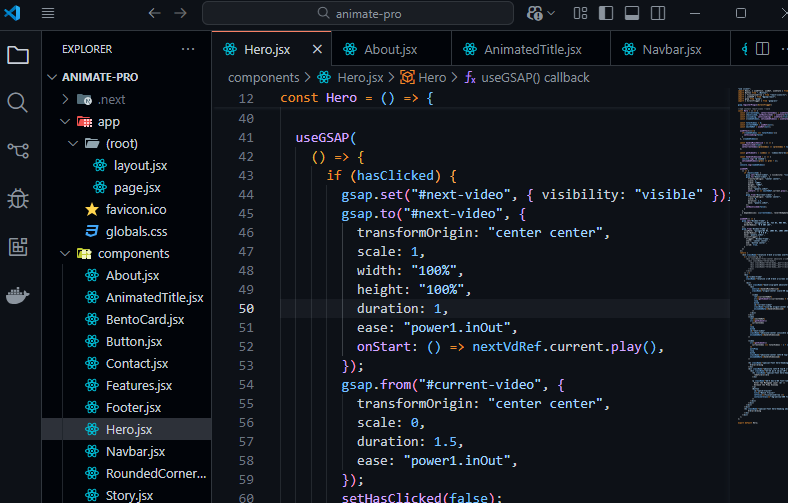Screen dimensions: 788x503
Task: Split the editor to the right
Action: coord(762,49)
